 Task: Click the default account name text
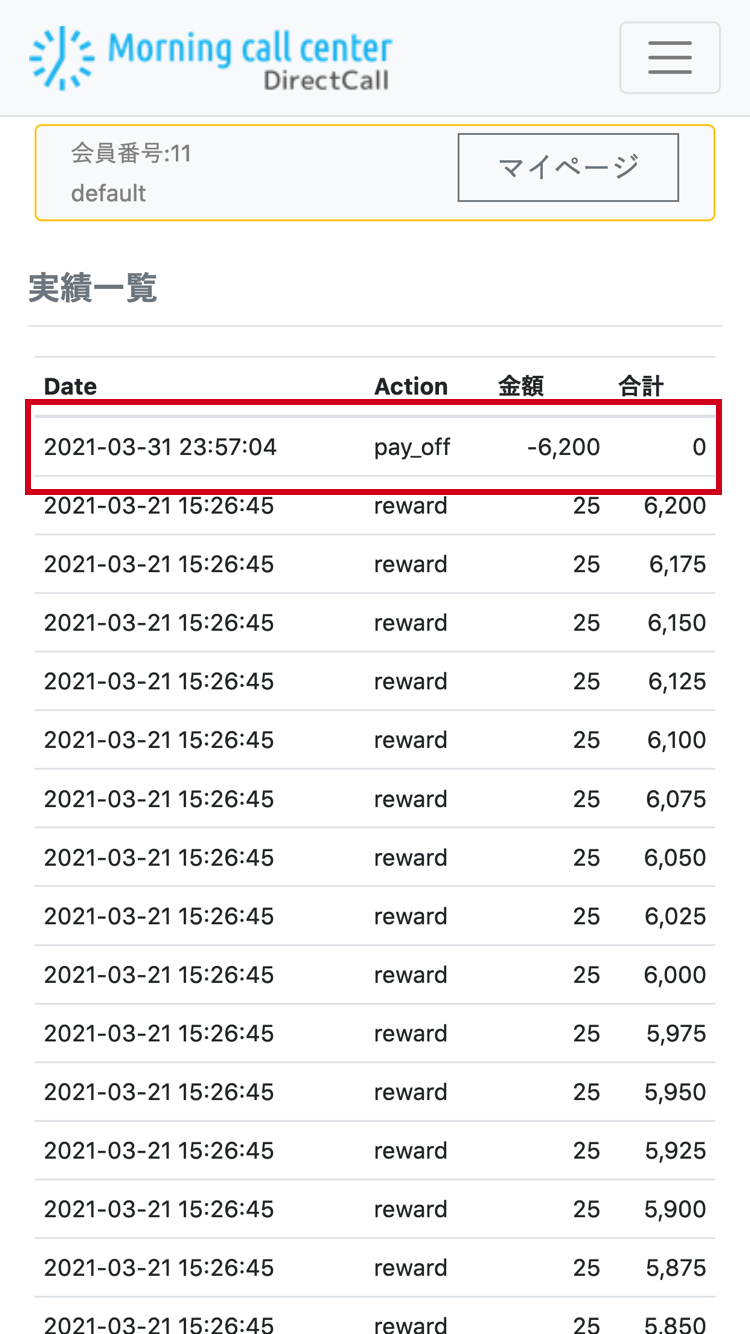pyautogui.click(x=109, y=193)
